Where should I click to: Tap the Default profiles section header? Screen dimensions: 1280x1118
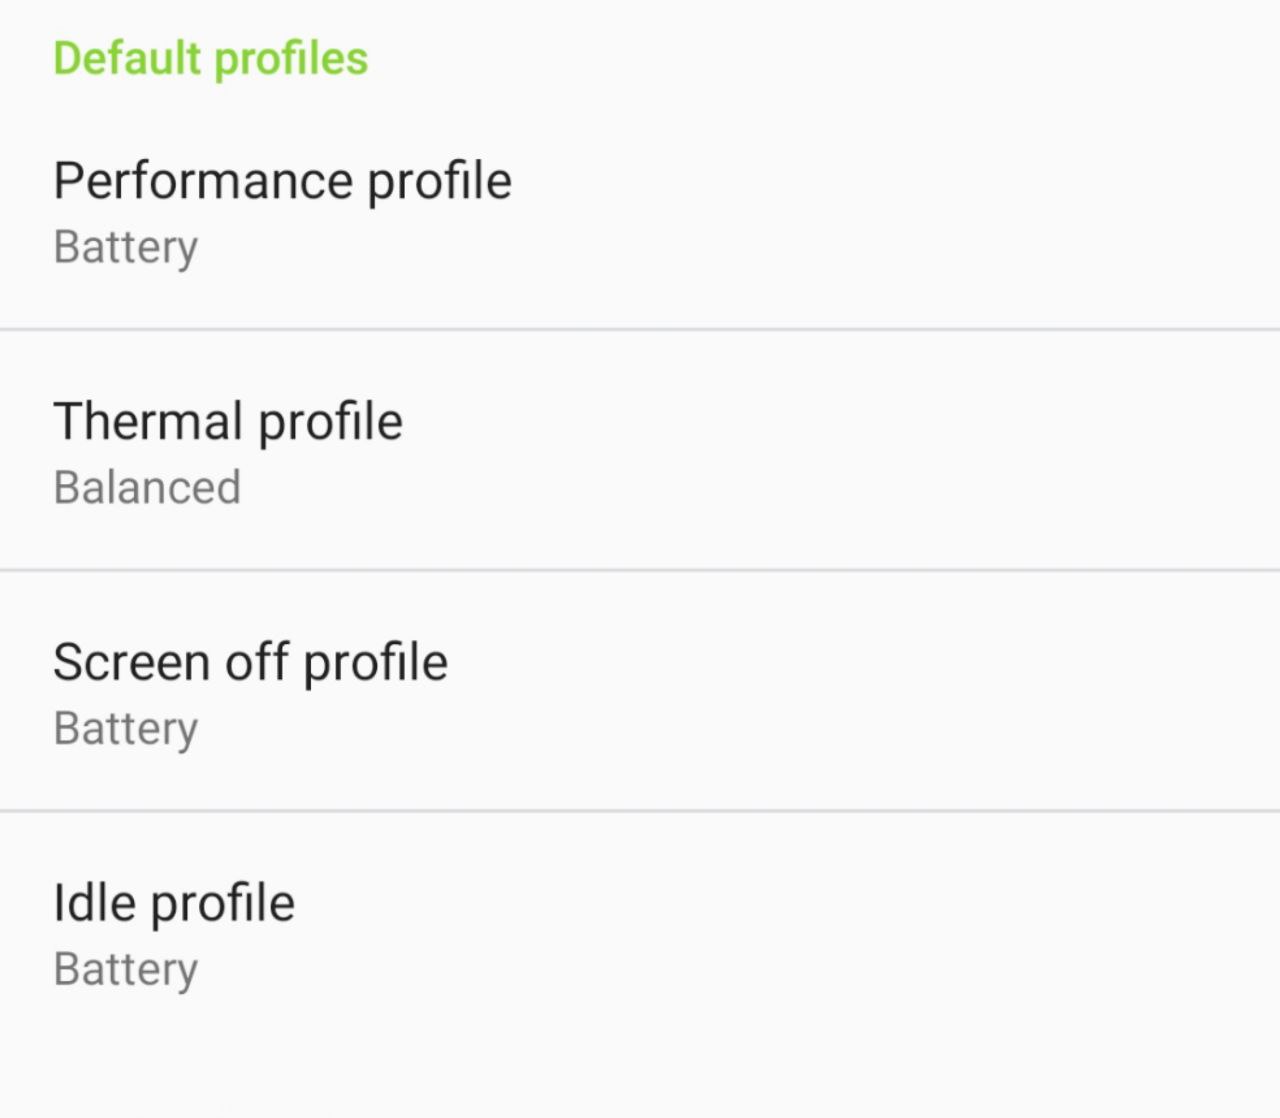pos(210,58)
